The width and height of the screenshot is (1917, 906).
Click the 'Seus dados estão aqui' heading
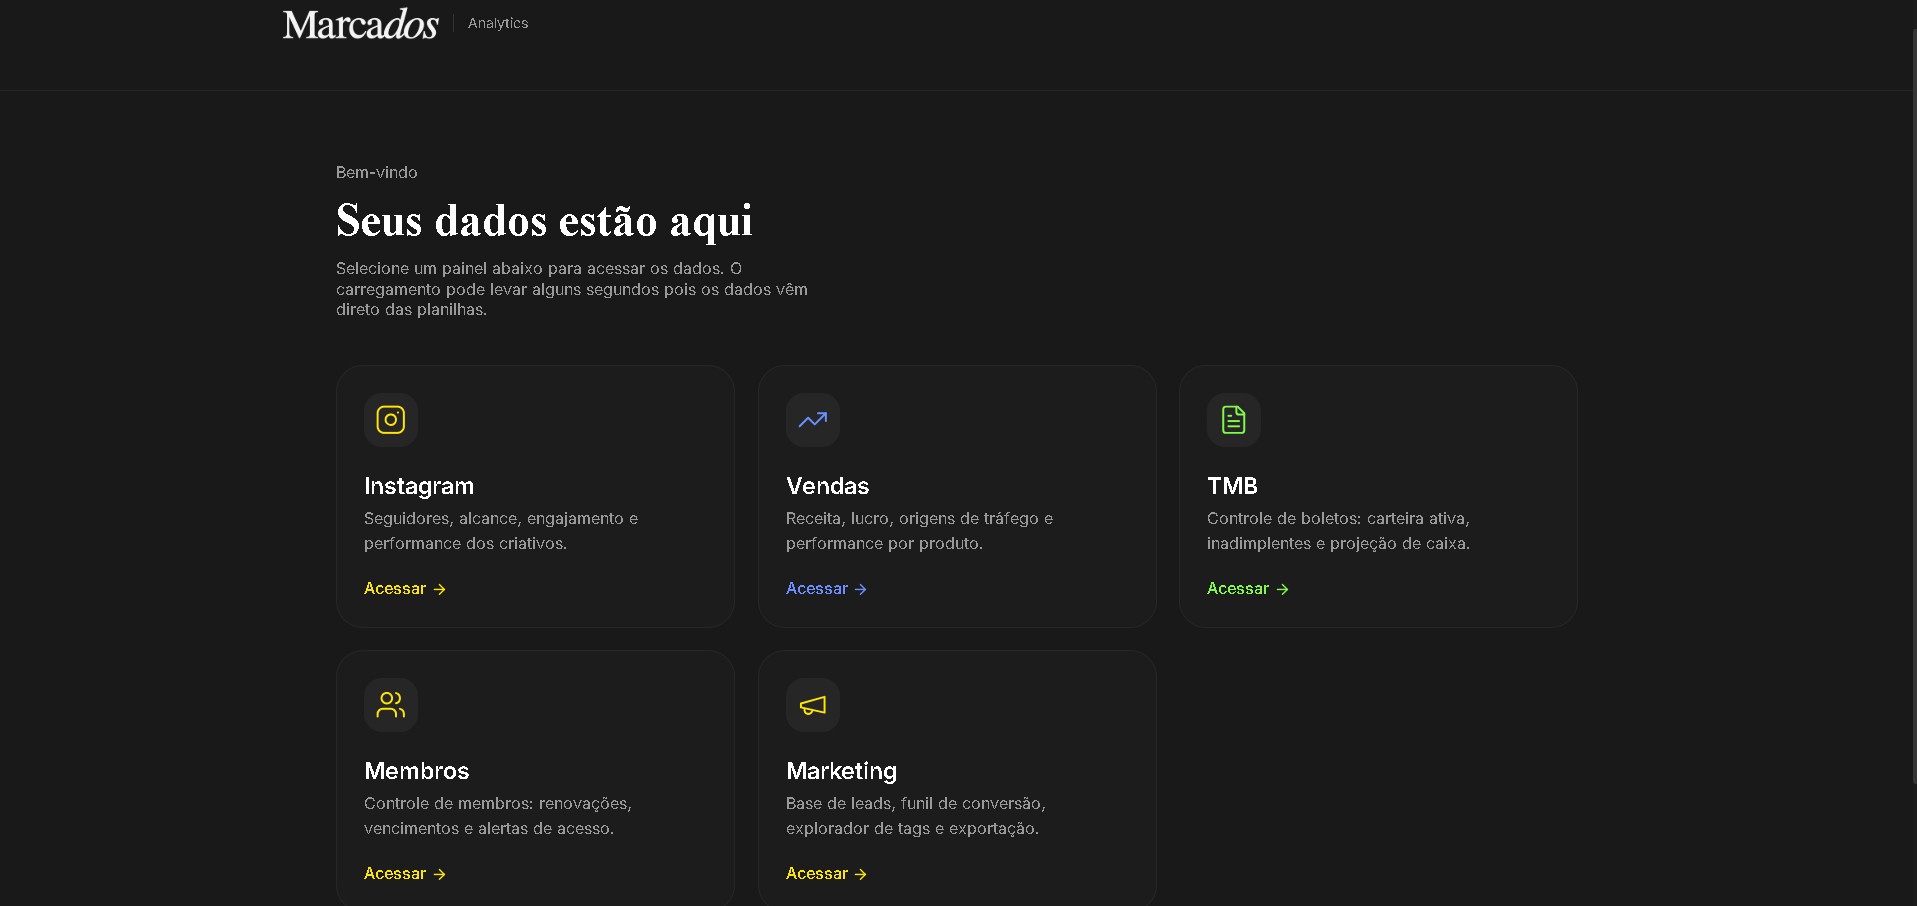coord(544,221)
